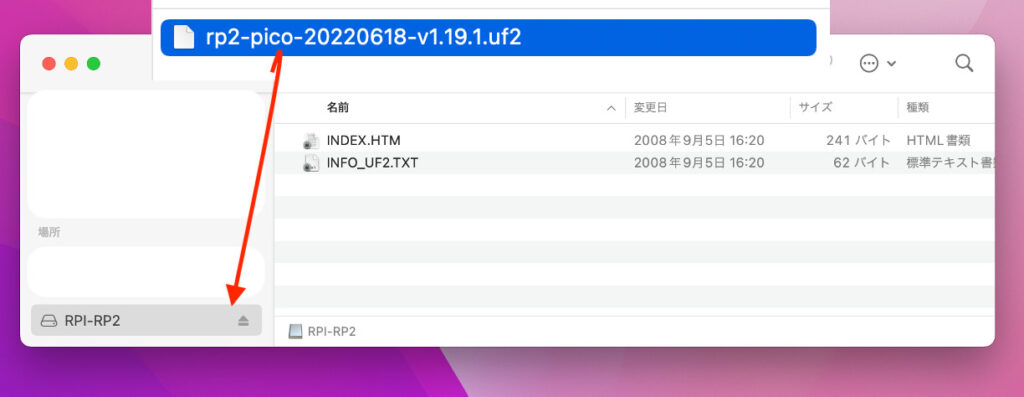Viewport: 1024px width, 397px height.
Task: Open the ellipsis action menu in the toolbar
Action: (869, 63)
